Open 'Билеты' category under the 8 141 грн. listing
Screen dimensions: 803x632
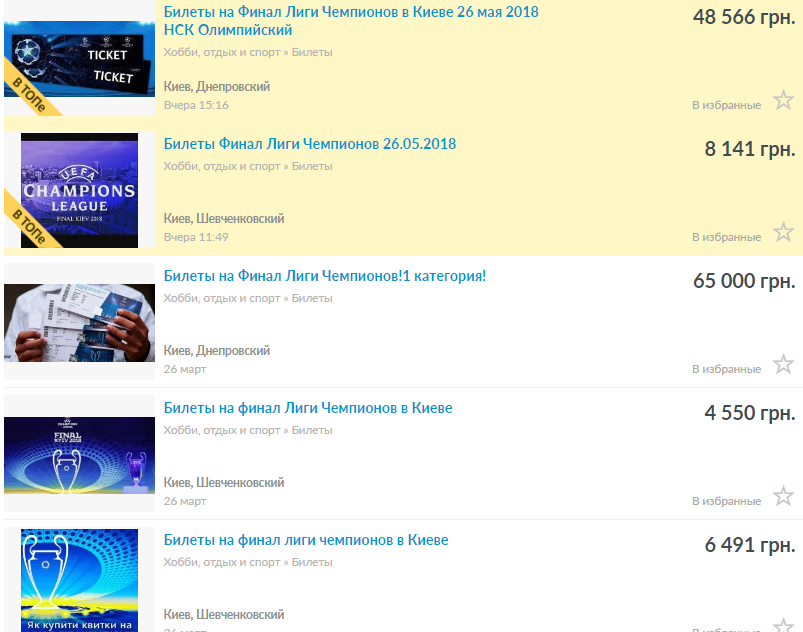312,166
